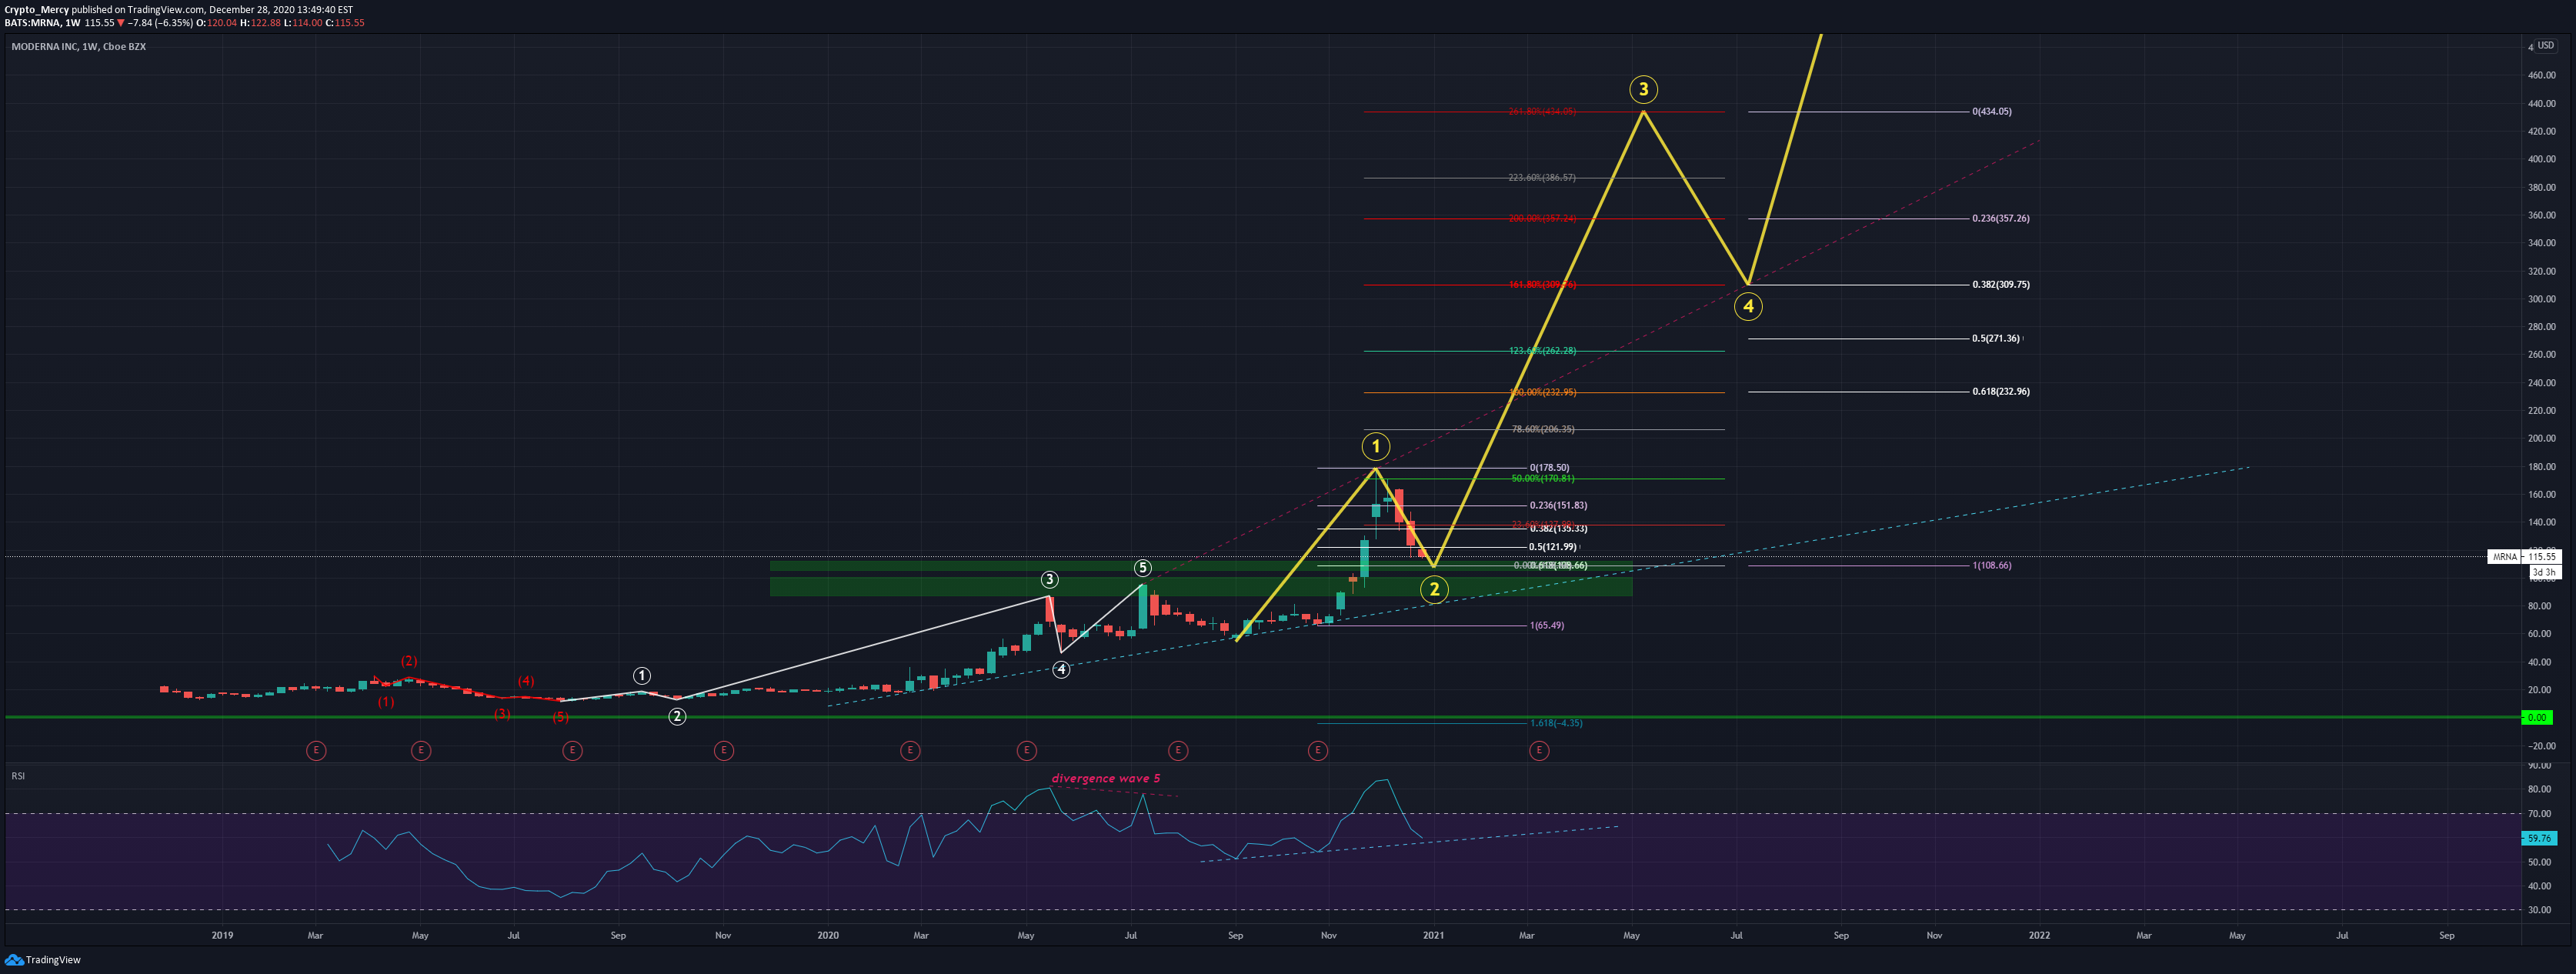Select the earnings marker above May 2020
Screen dimensions: 2576x974
tap(1026, 750)
